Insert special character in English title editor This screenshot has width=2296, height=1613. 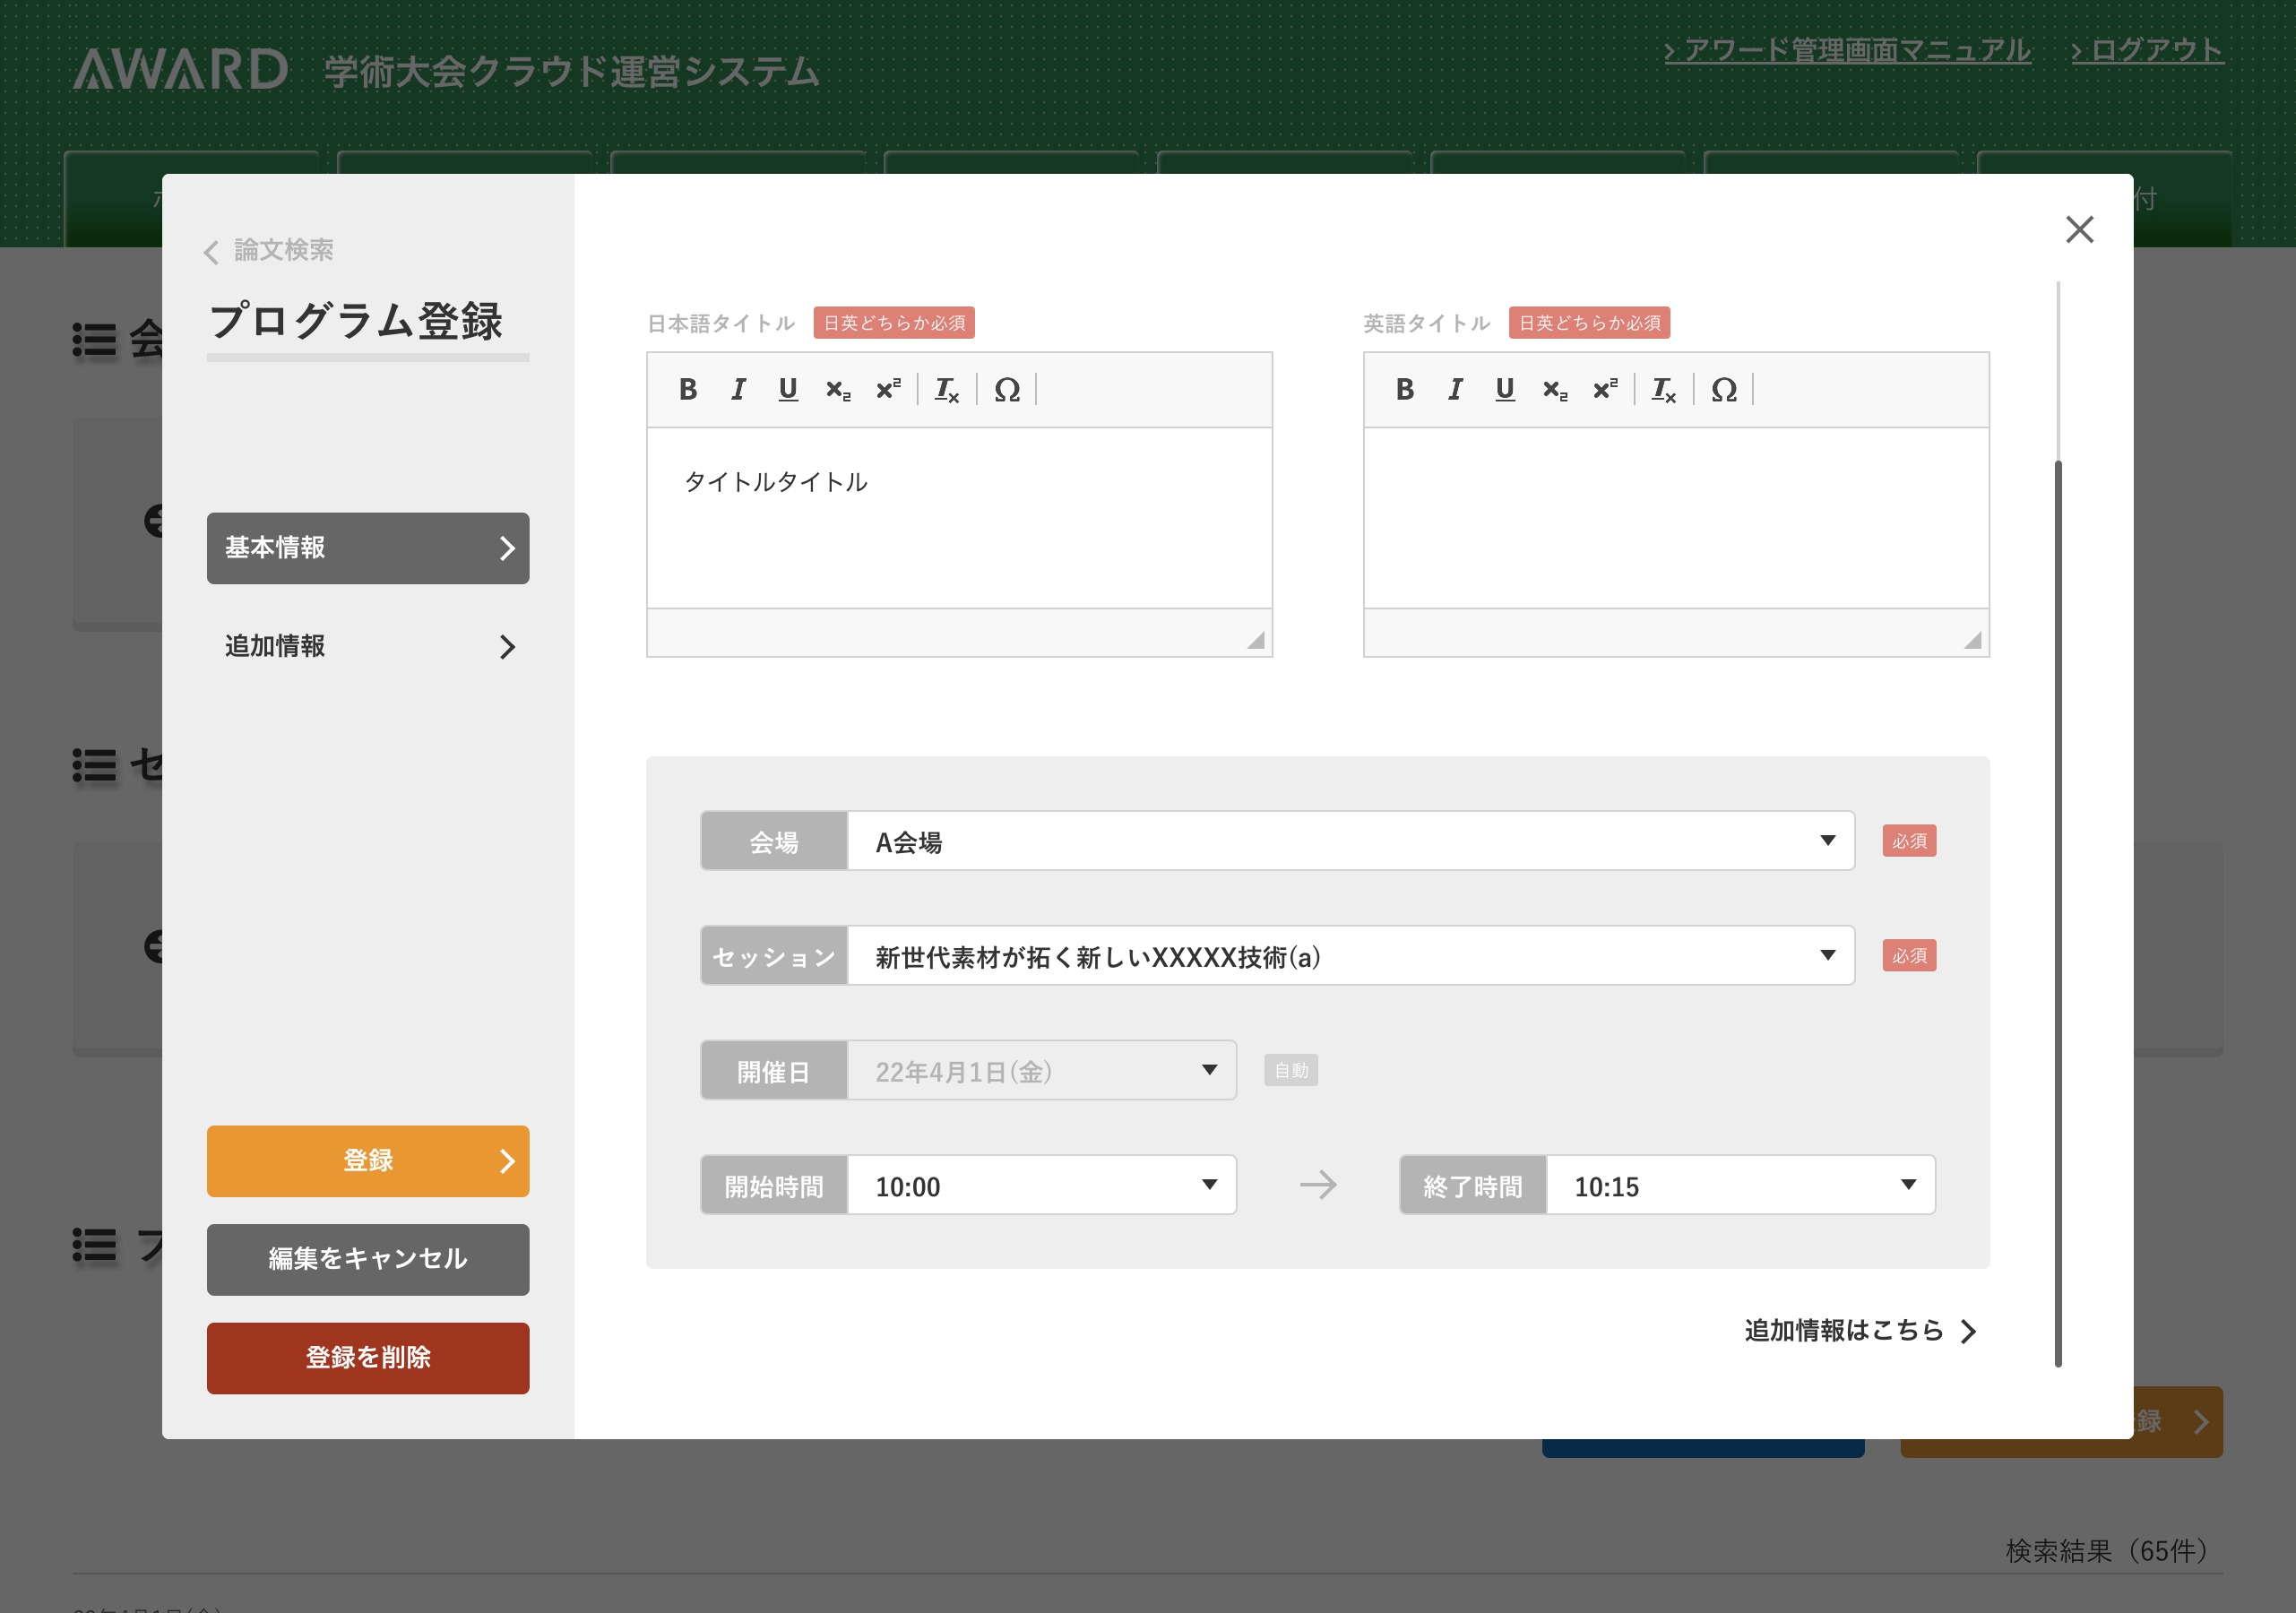click(x=1724, y=389)
